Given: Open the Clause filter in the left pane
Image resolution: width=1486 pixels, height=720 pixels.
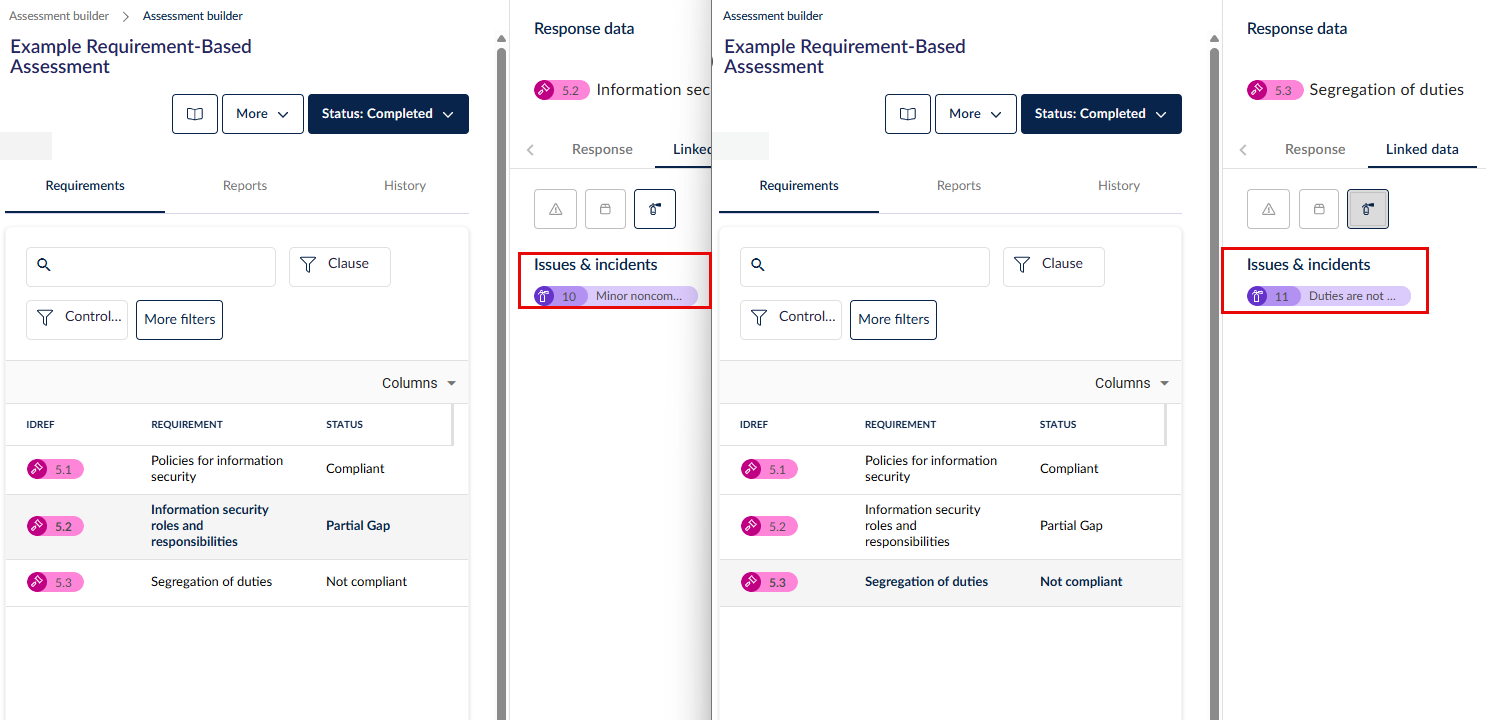Looking at the screenshot, I should (x=339, y=266).
